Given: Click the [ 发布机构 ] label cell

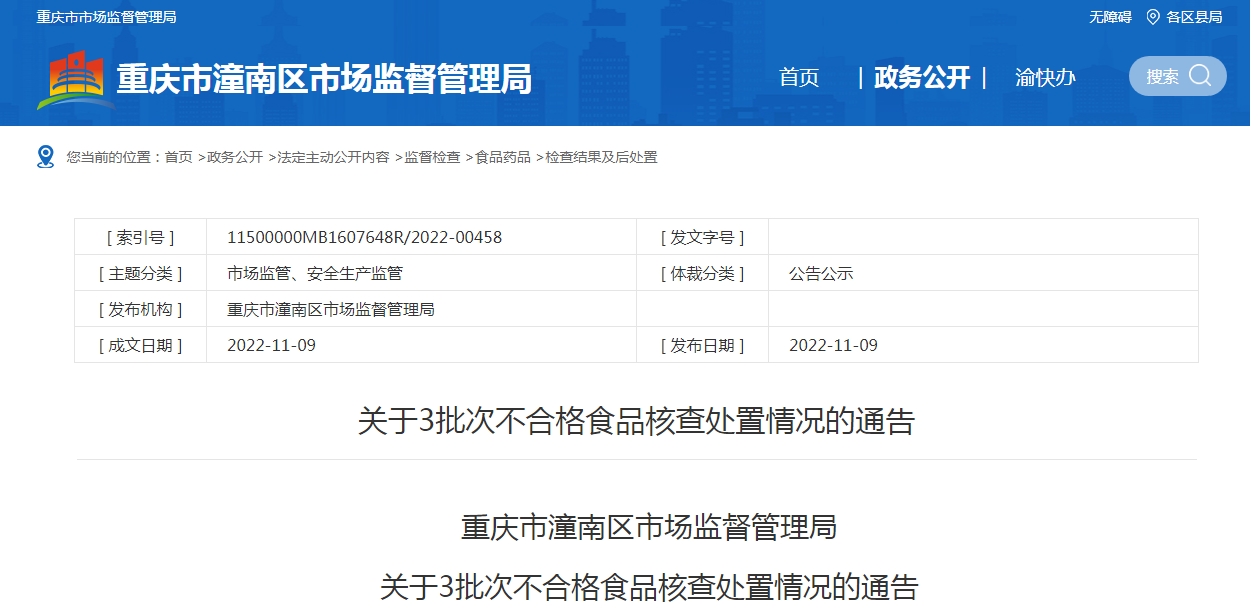Looking at the screenshot, I should pyautogui.click(x=140, y=309).
